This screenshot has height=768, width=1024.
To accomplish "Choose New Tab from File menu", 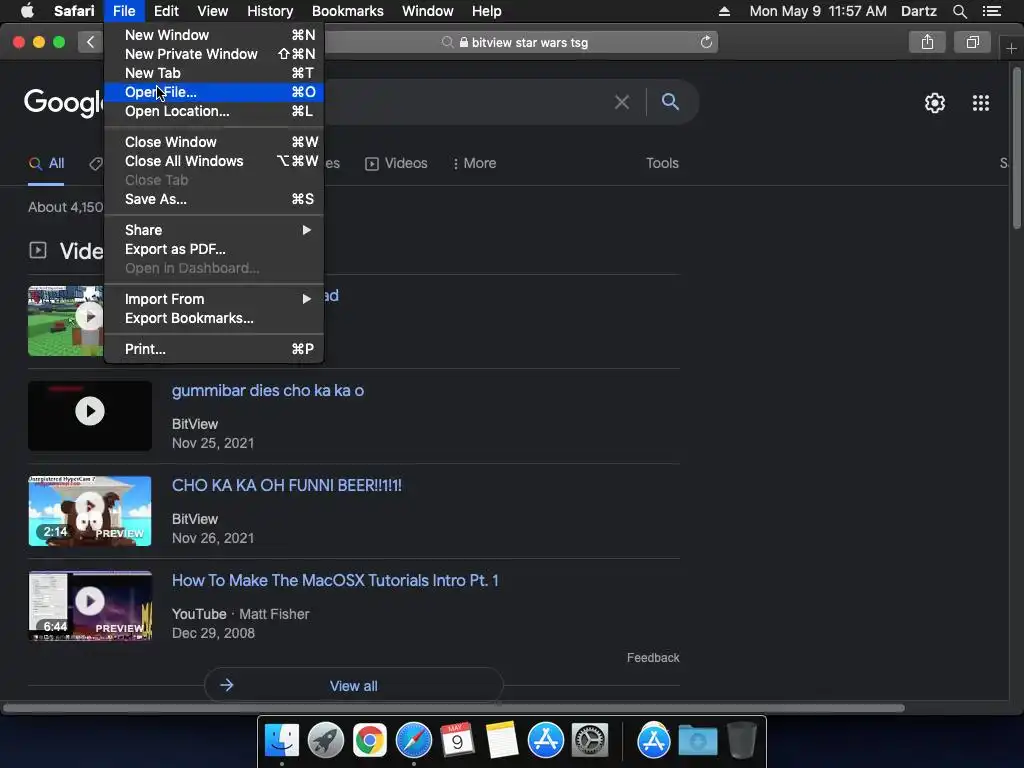I will (x=214, y=73).
